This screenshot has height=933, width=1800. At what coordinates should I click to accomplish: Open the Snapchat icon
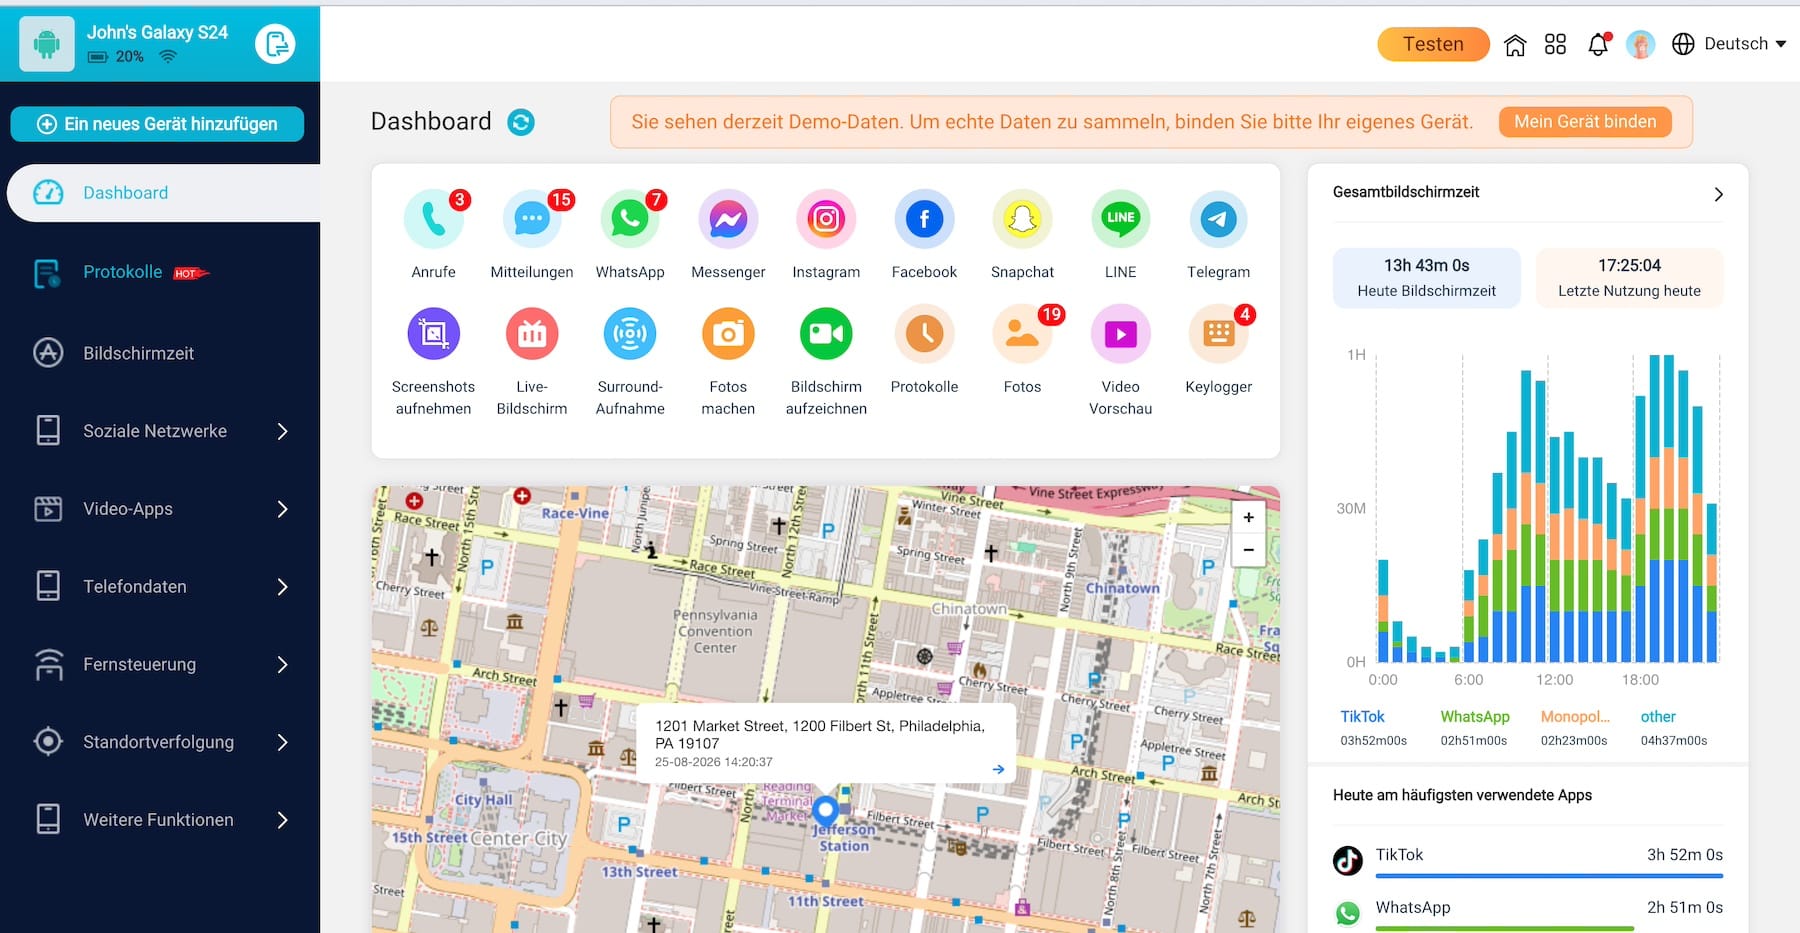[x=1022, y=219]
